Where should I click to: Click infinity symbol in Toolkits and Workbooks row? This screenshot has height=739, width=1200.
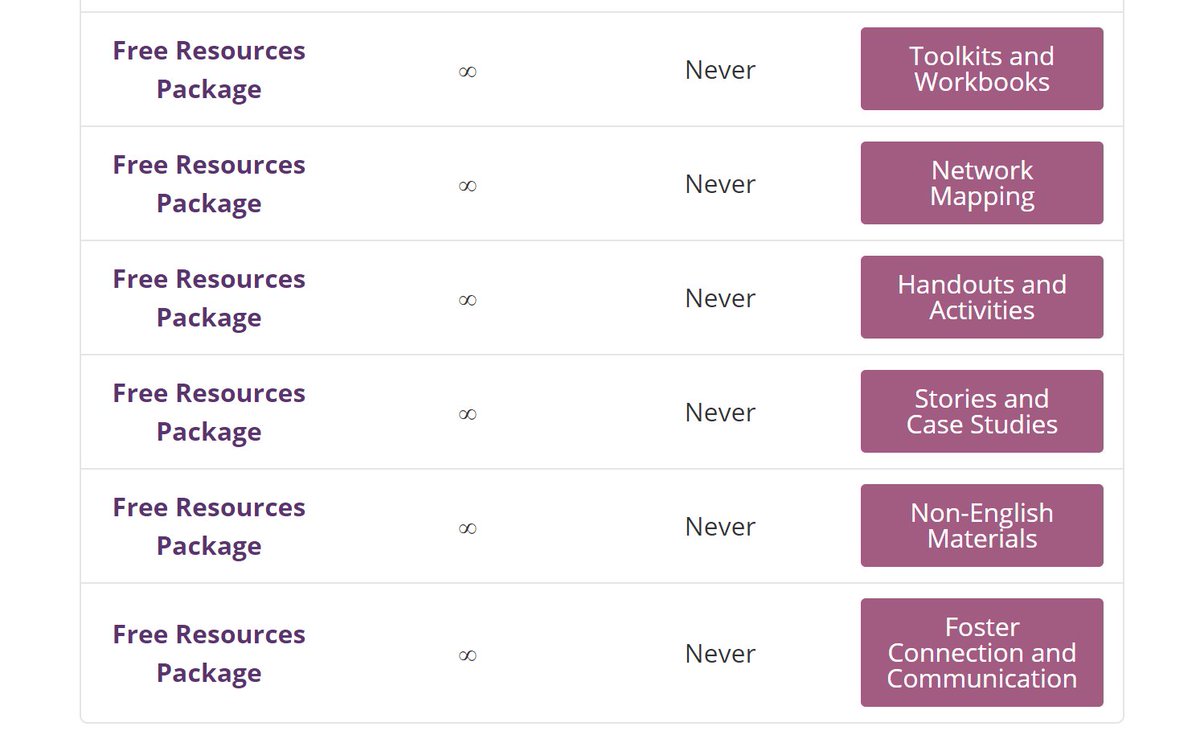(467, 71)
